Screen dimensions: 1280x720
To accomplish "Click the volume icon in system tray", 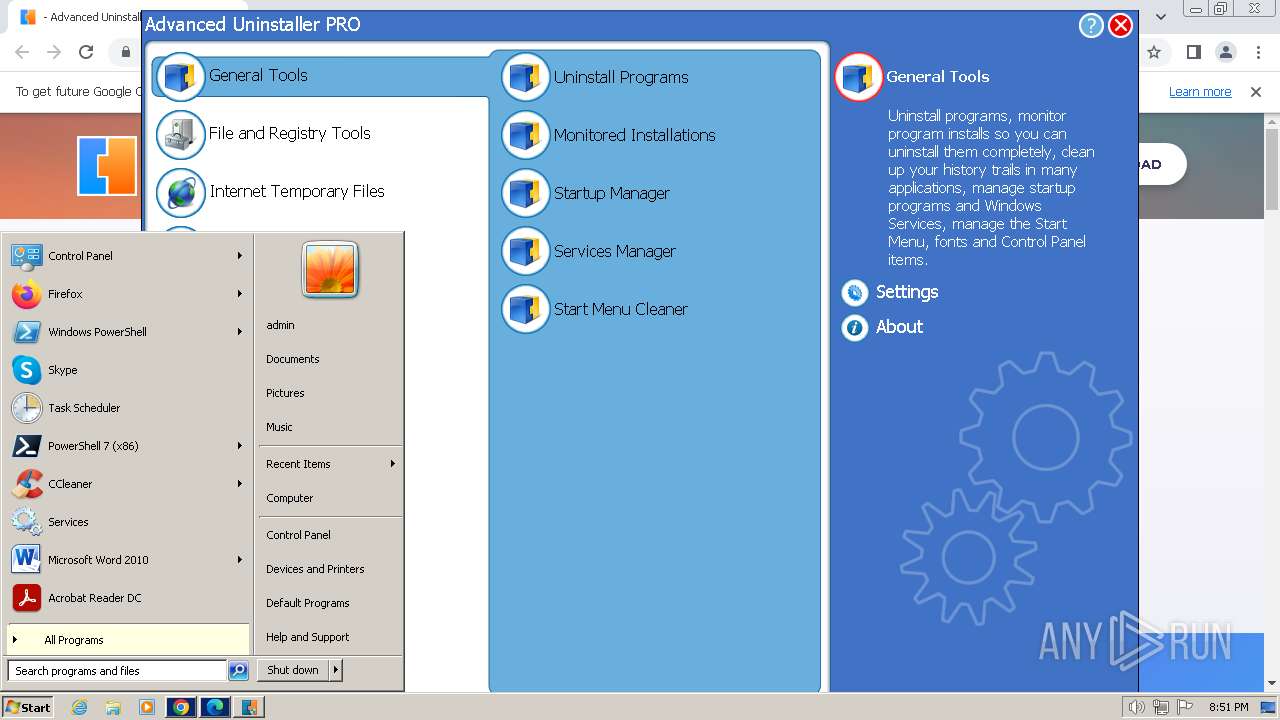I will tap(1136, 707).
